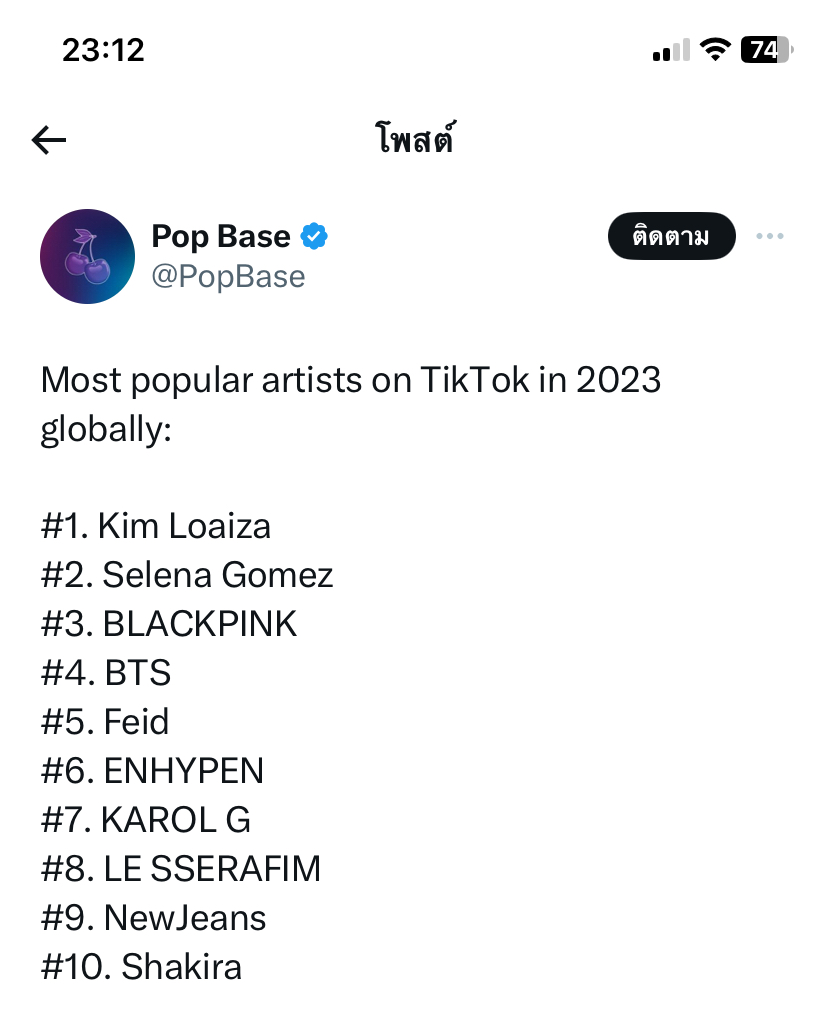Select the #8. LE SSERAFIM line
This screenshot has width=828, height=1026.
[x=181, y=869]
